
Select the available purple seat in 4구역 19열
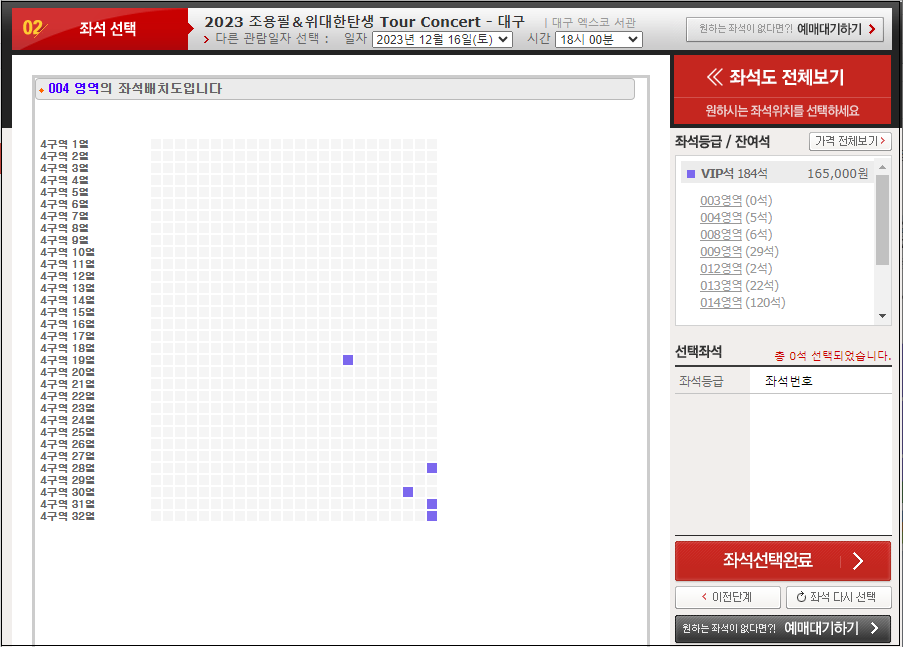347,360
